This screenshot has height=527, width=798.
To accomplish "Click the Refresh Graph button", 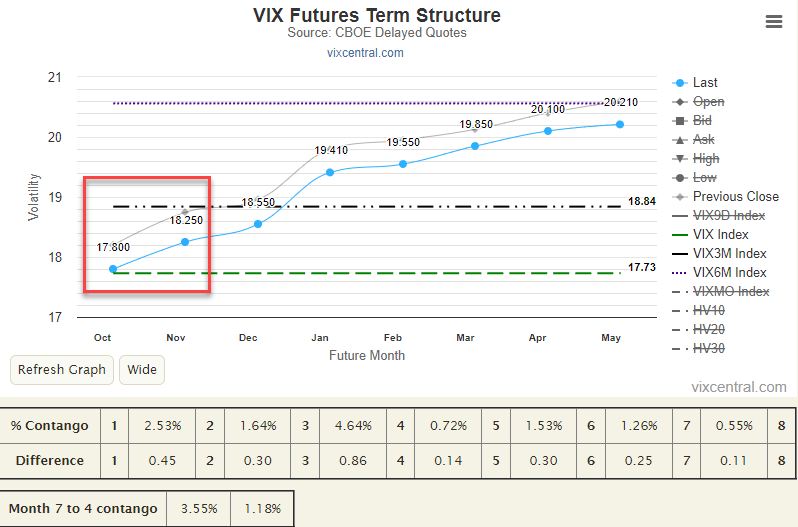I will click(62, 370).
